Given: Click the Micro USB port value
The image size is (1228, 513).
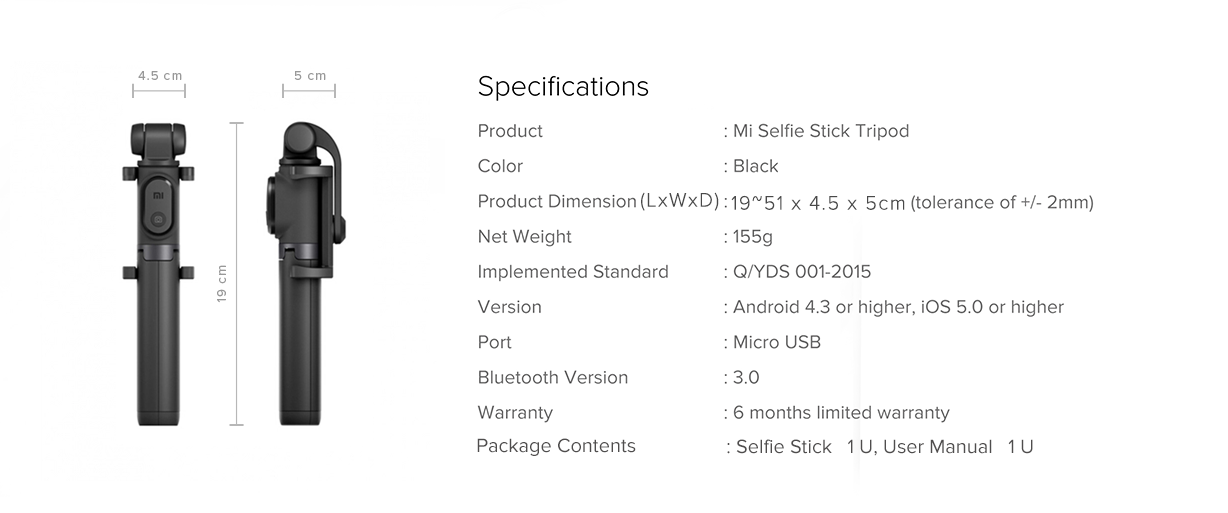Looking at the screenshot, I should coord(776,342).
